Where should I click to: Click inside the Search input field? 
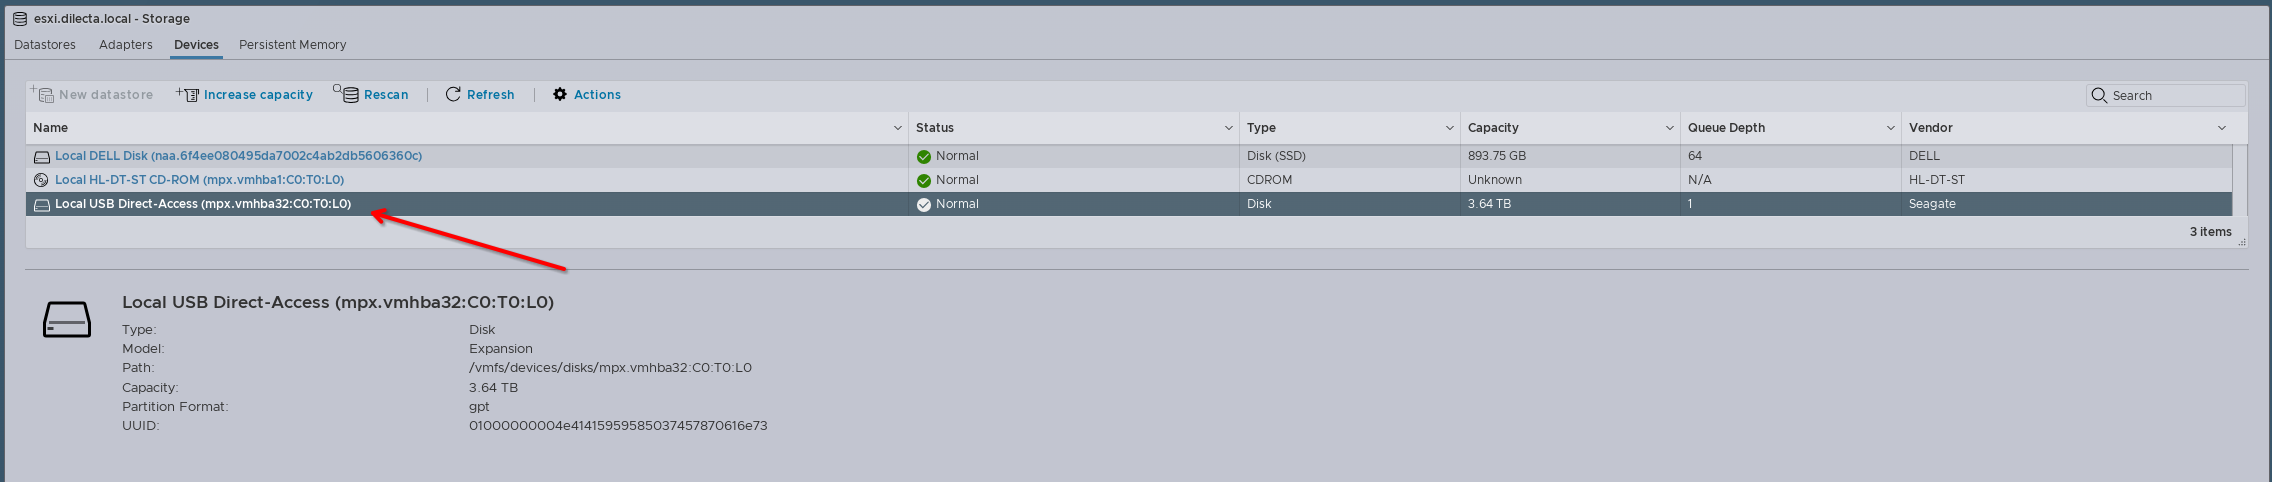coord(2172,96)
